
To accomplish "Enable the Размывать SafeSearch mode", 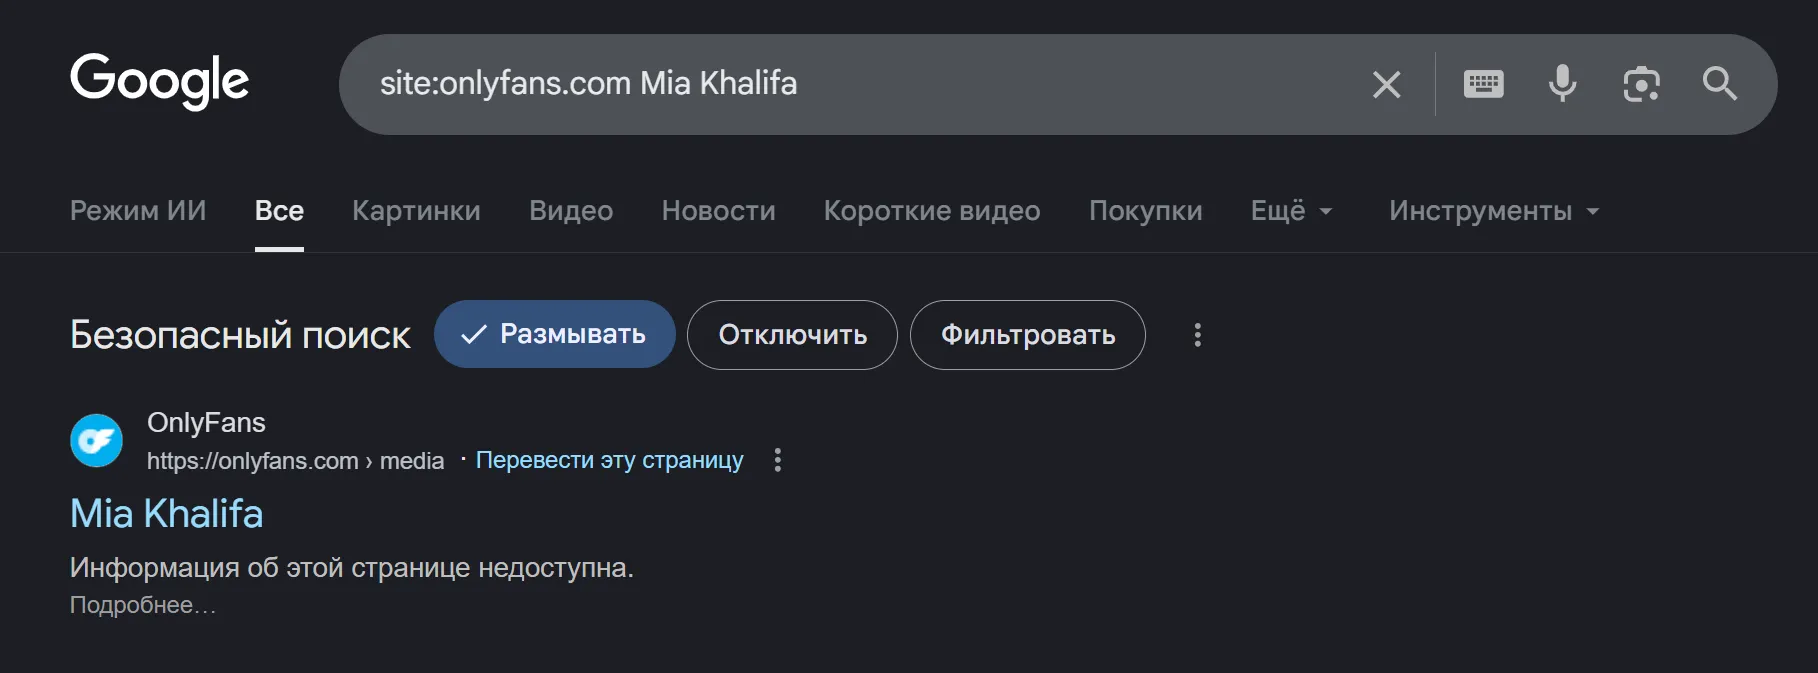I will (554, 334).
